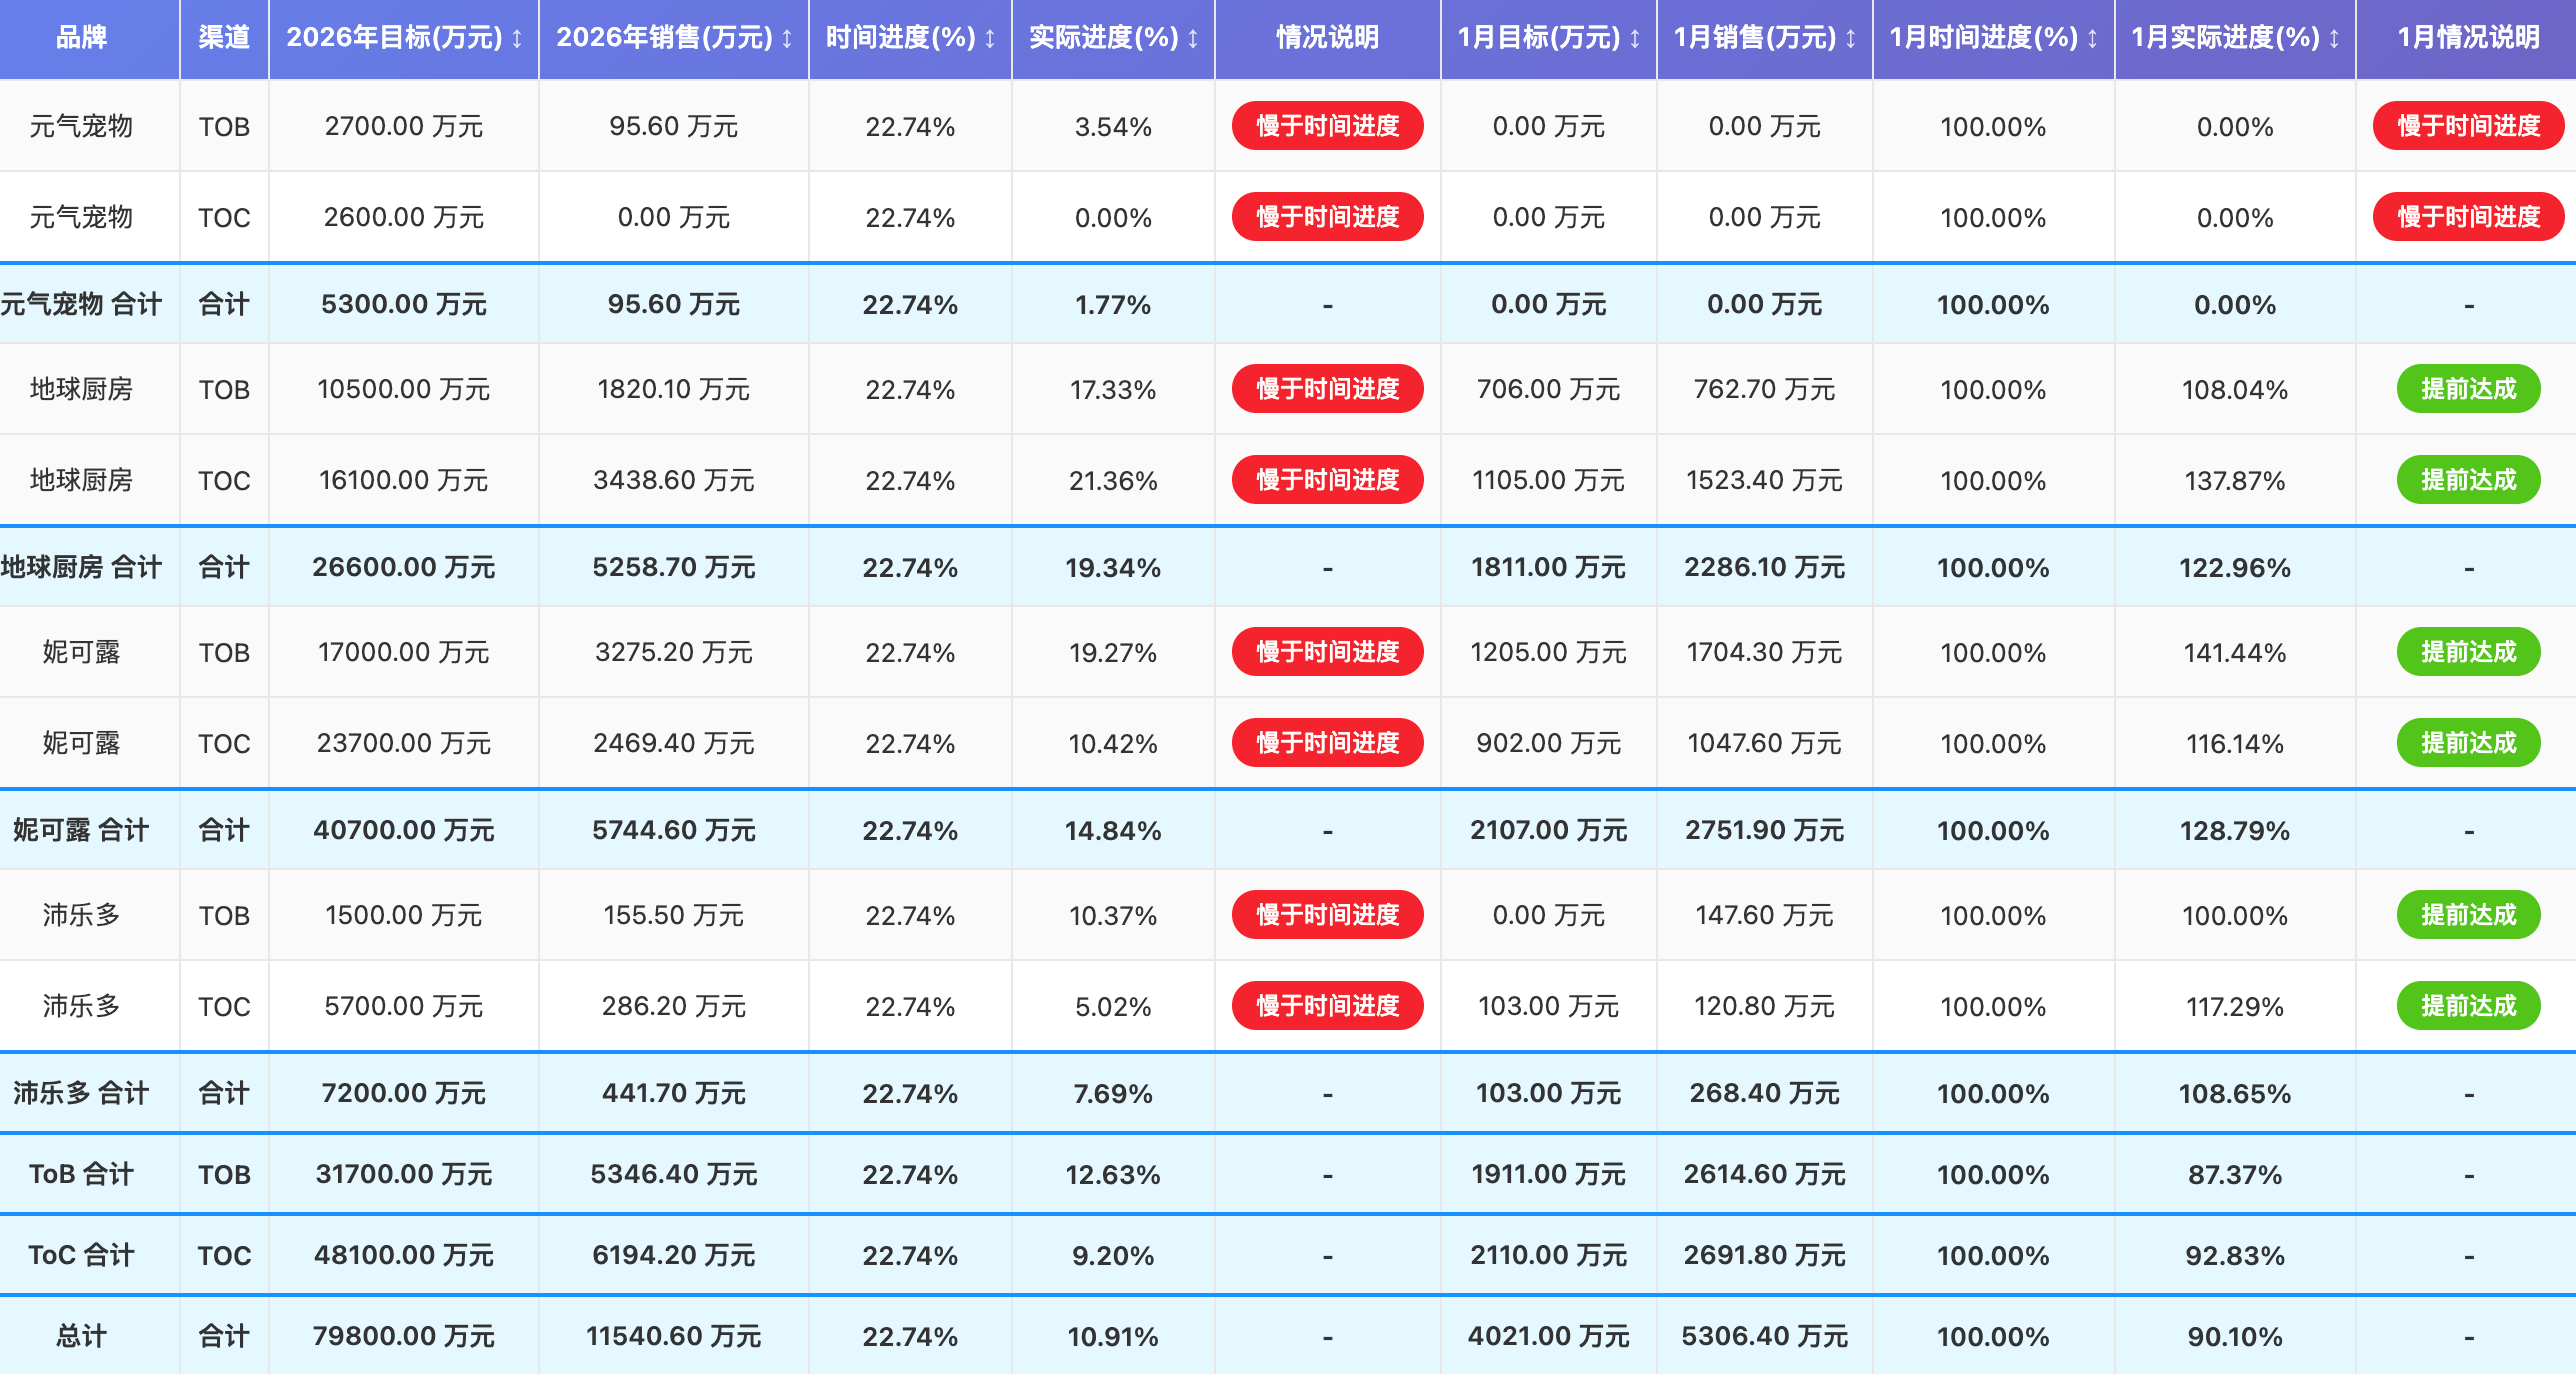Image resolution: width=2576 pixels, height=1374 pixels.
Task: Select the 108.04% January progress cell
Action: coord(2235,389)
